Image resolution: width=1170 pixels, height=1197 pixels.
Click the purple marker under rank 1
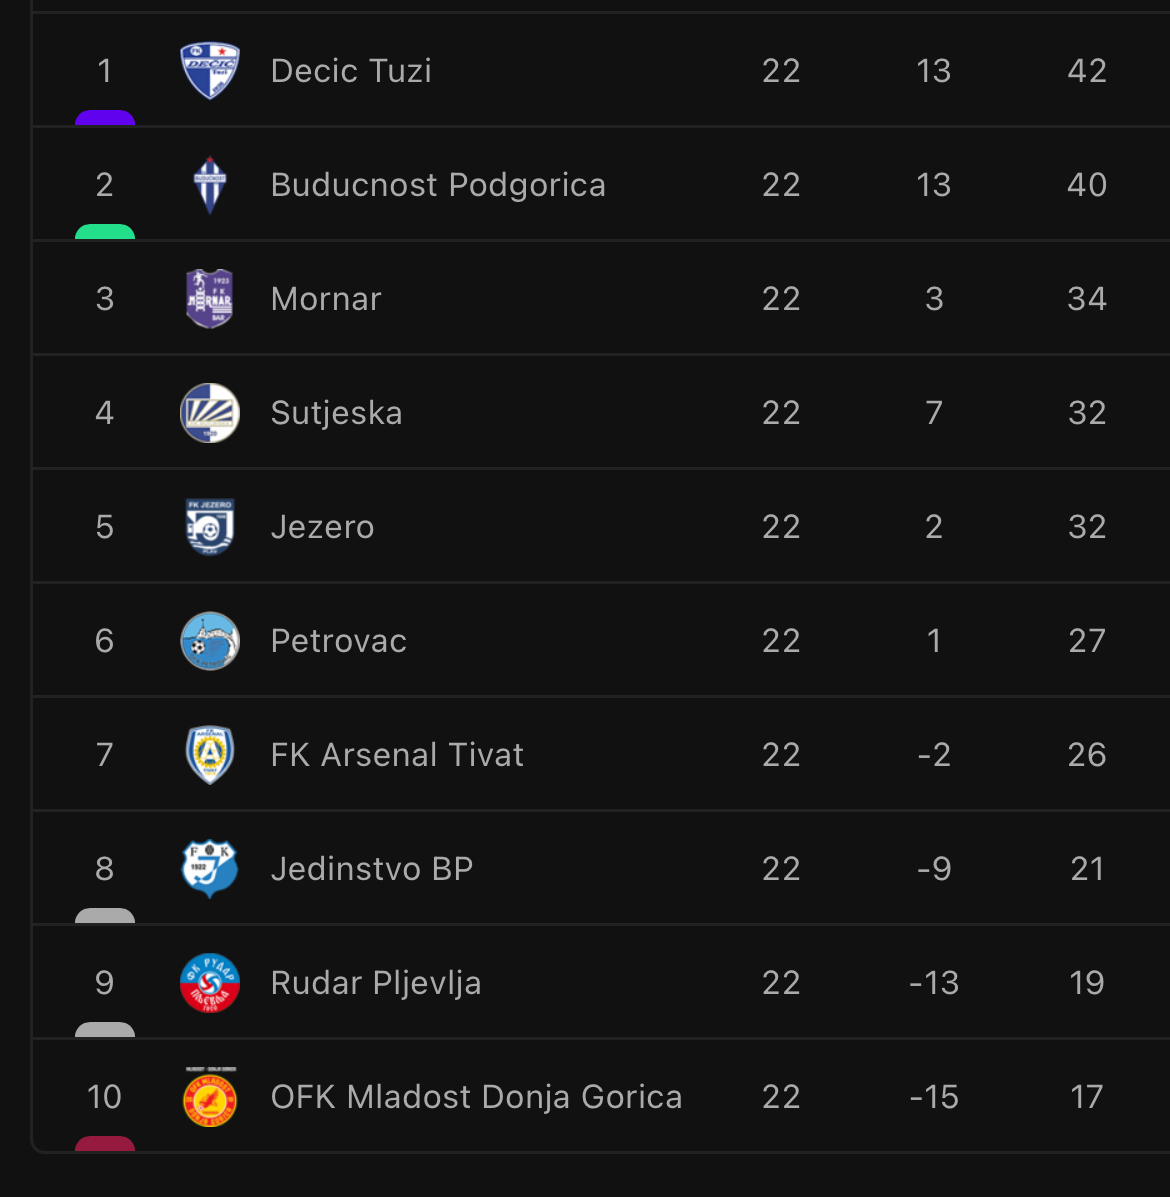pyautogui.click(x=105, y=118)
